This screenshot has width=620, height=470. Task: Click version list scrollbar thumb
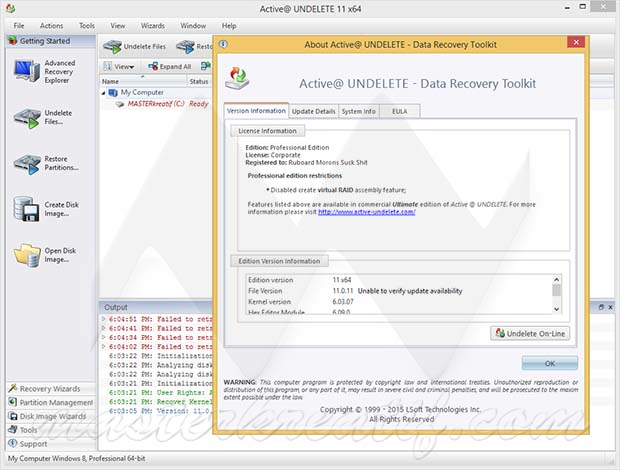[556, 291]
